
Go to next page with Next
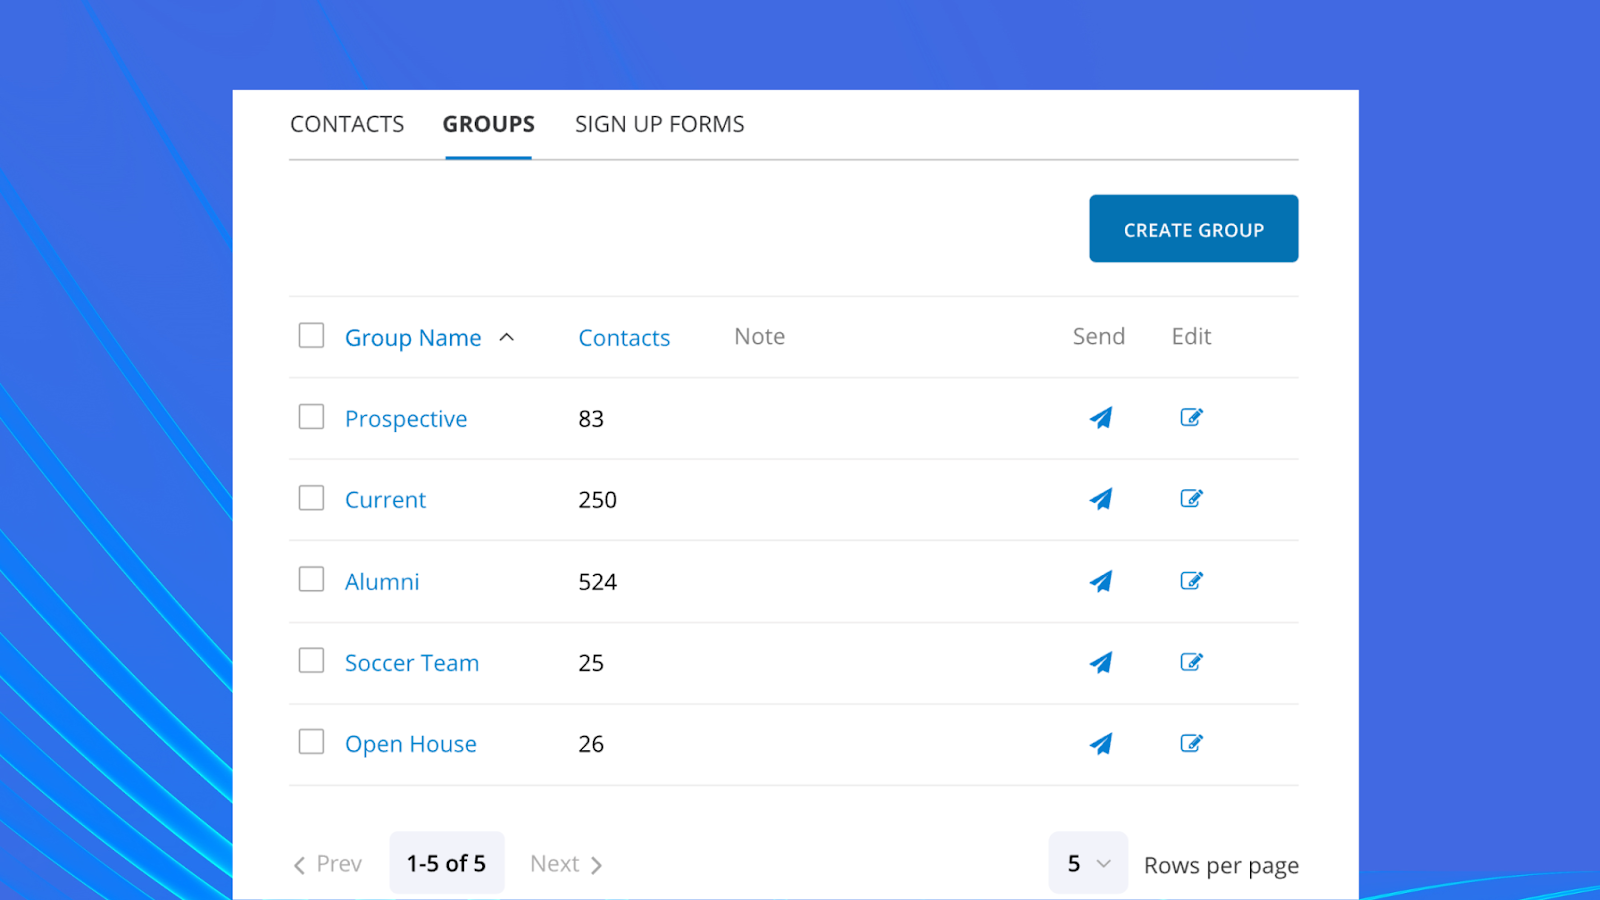[x=566, y=864]
